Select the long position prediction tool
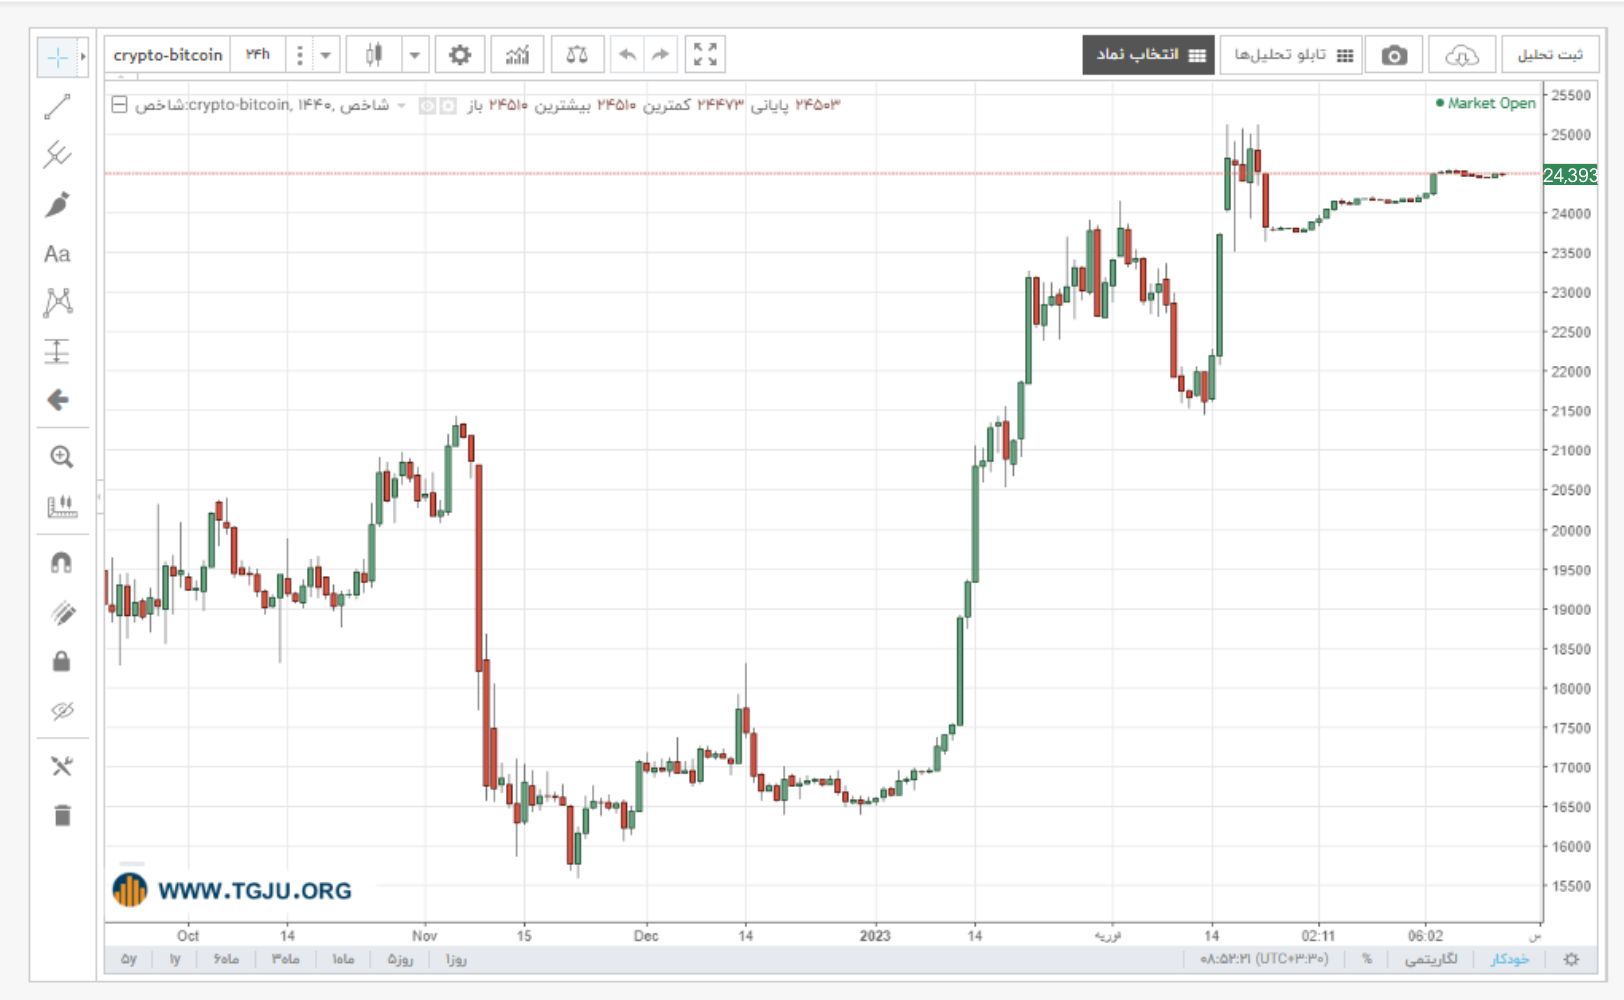The image size is (1624, 1000). (57, 351)
